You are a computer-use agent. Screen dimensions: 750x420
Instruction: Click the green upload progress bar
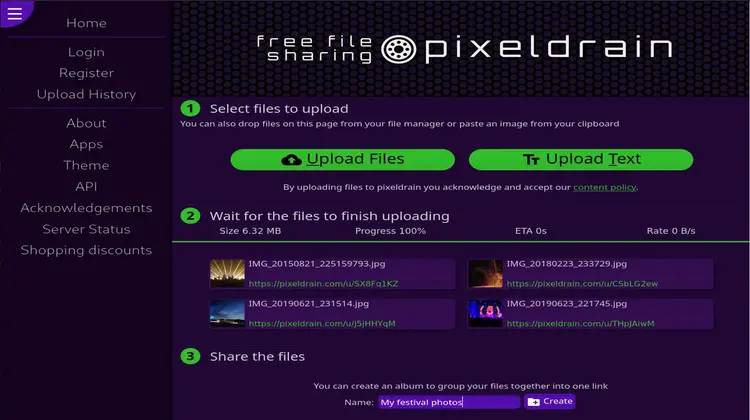[x=461, y=242]
